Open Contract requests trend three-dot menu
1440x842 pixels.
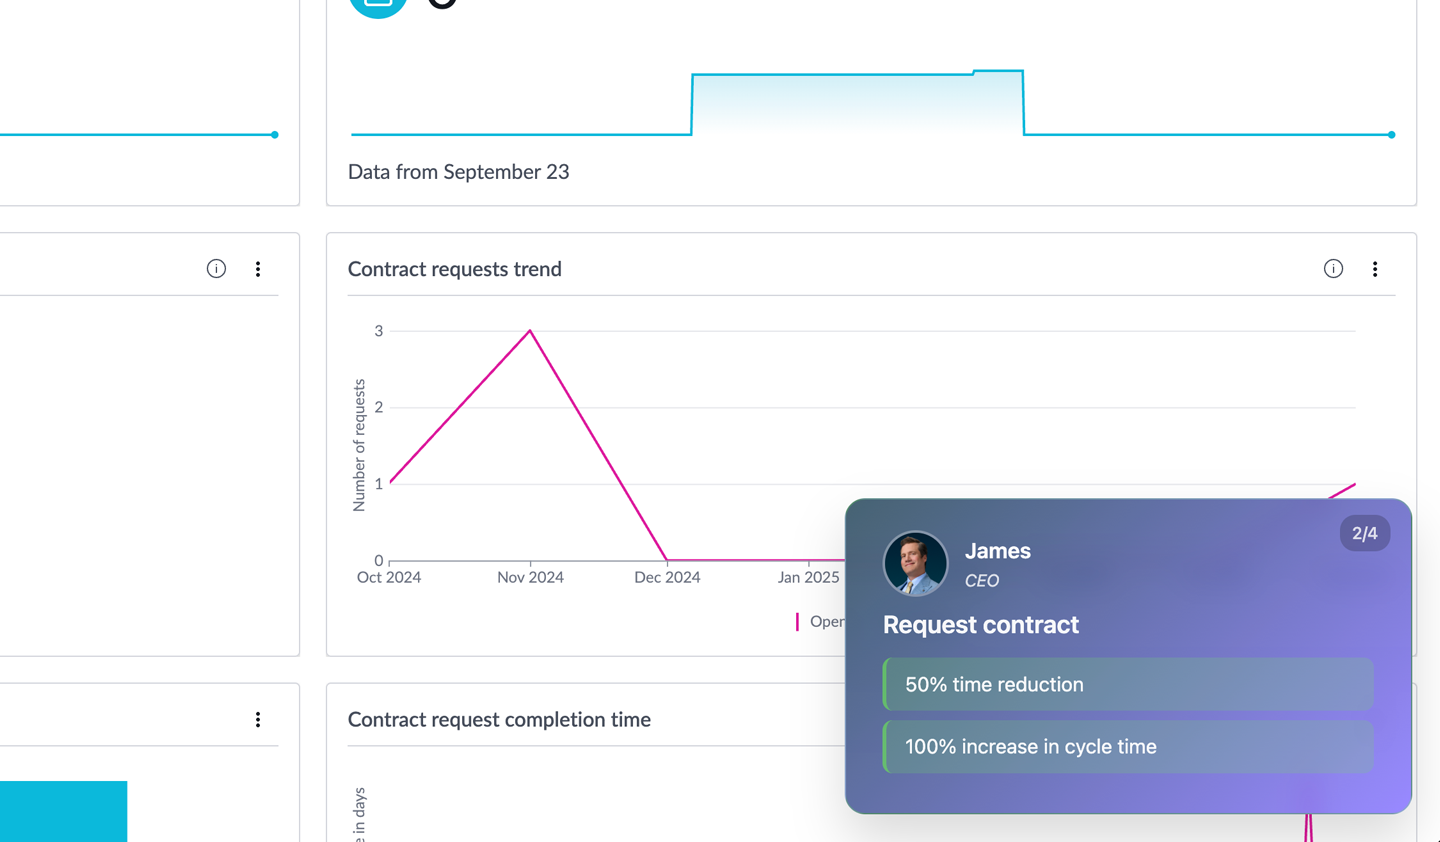pos(1375,269)
